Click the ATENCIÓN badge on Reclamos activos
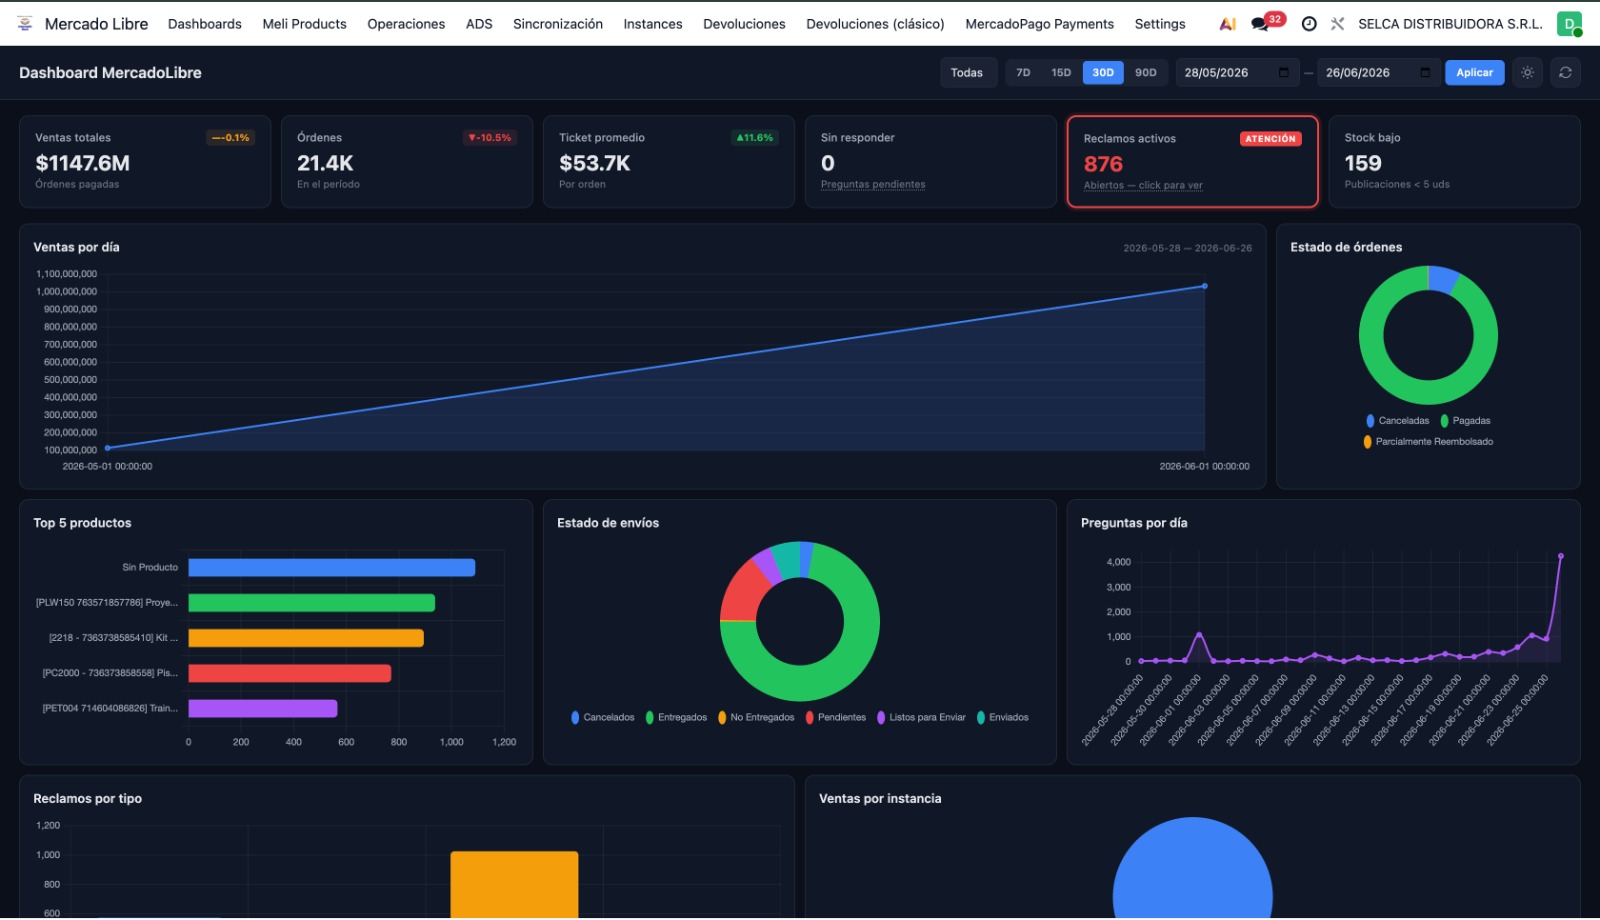This screenshot has height=920, width=1600. coord(1270,139)
